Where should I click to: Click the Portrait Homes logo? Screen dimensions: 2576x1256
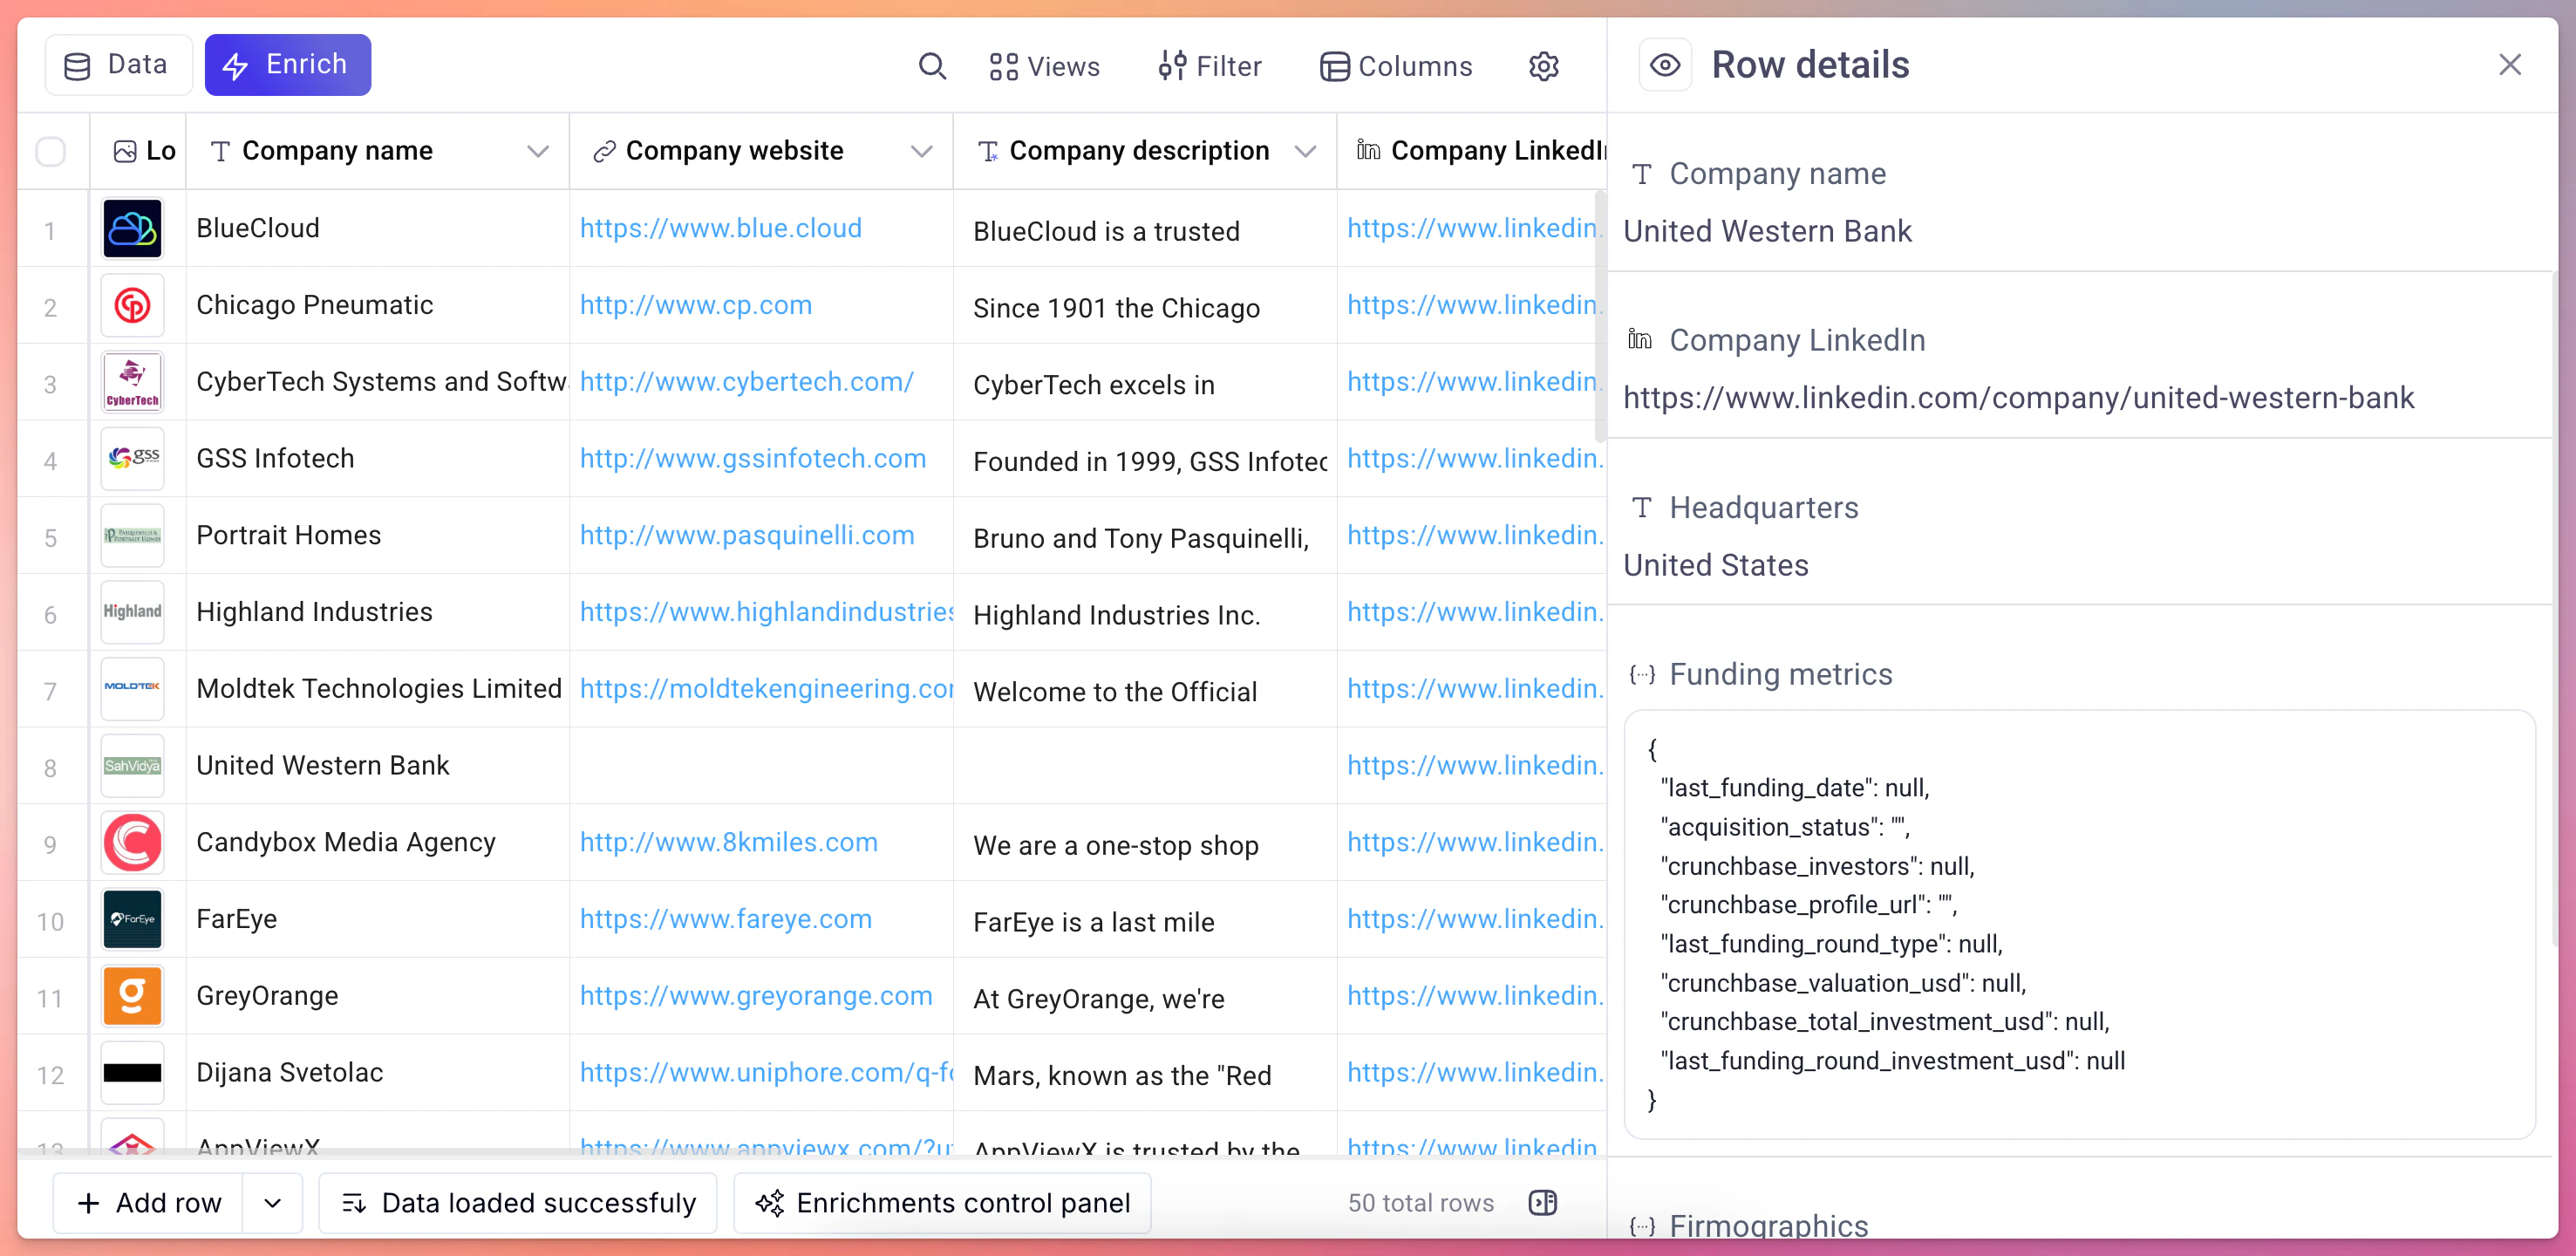click(x=132, y=536)
